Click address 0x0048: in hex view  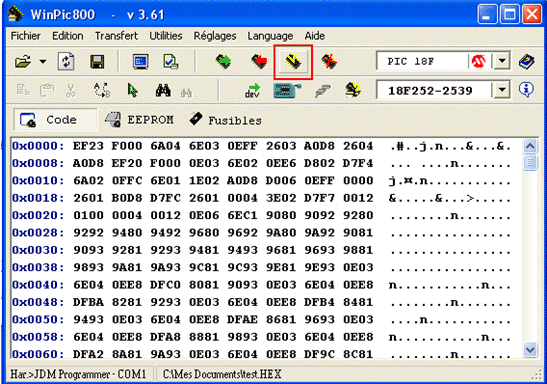38,302
